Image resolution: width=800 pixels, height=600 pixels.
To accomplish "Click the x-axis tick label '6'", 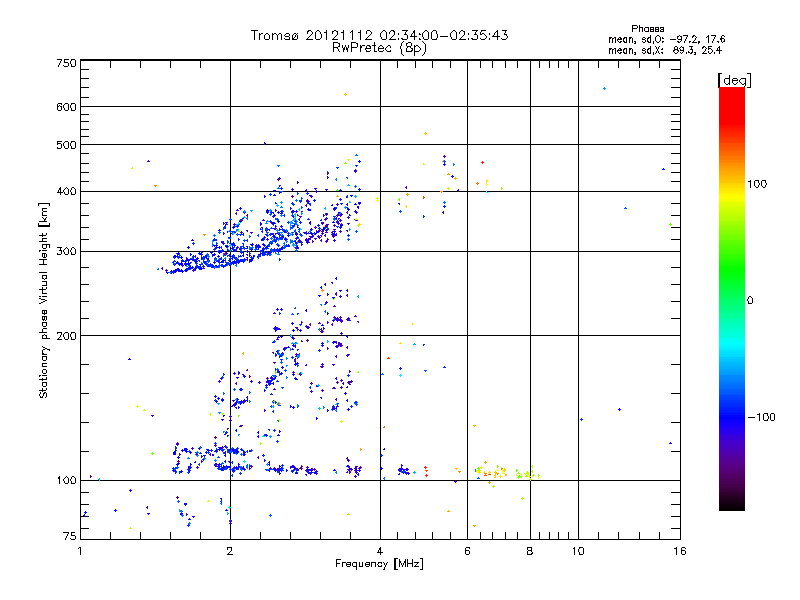I will click(467, 551).
